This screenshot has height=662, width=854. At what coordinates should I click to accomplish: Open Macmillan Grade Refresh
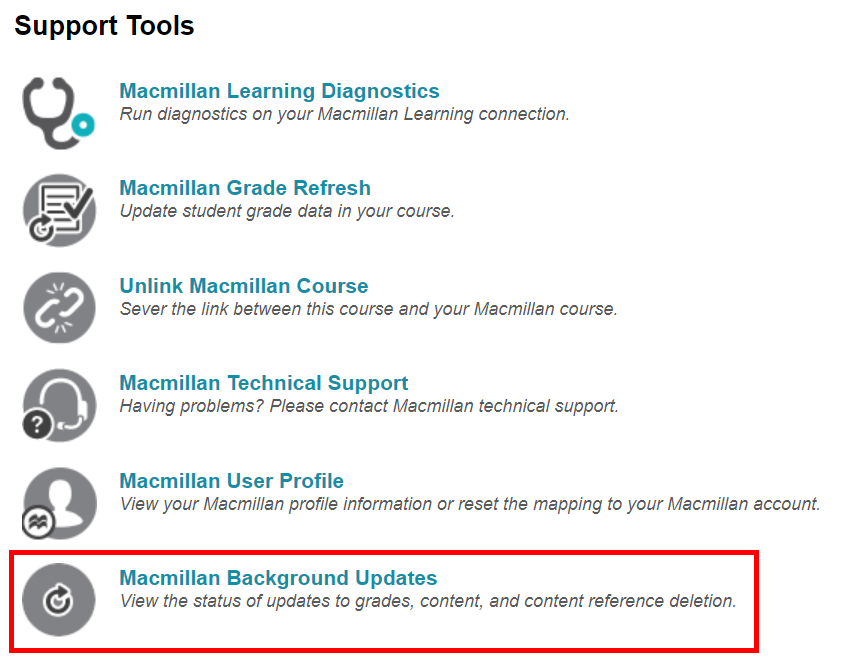point(245,188)
